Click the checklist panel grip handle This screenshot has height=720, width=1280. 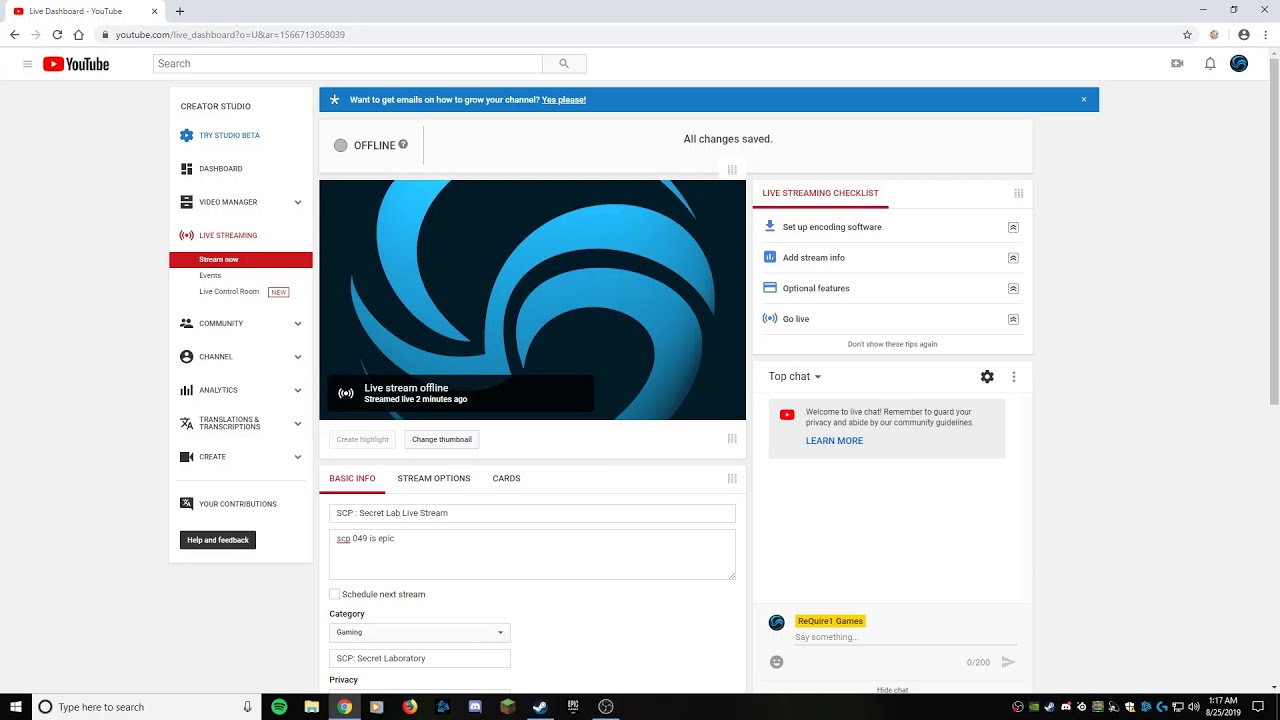click(1019, 193)
